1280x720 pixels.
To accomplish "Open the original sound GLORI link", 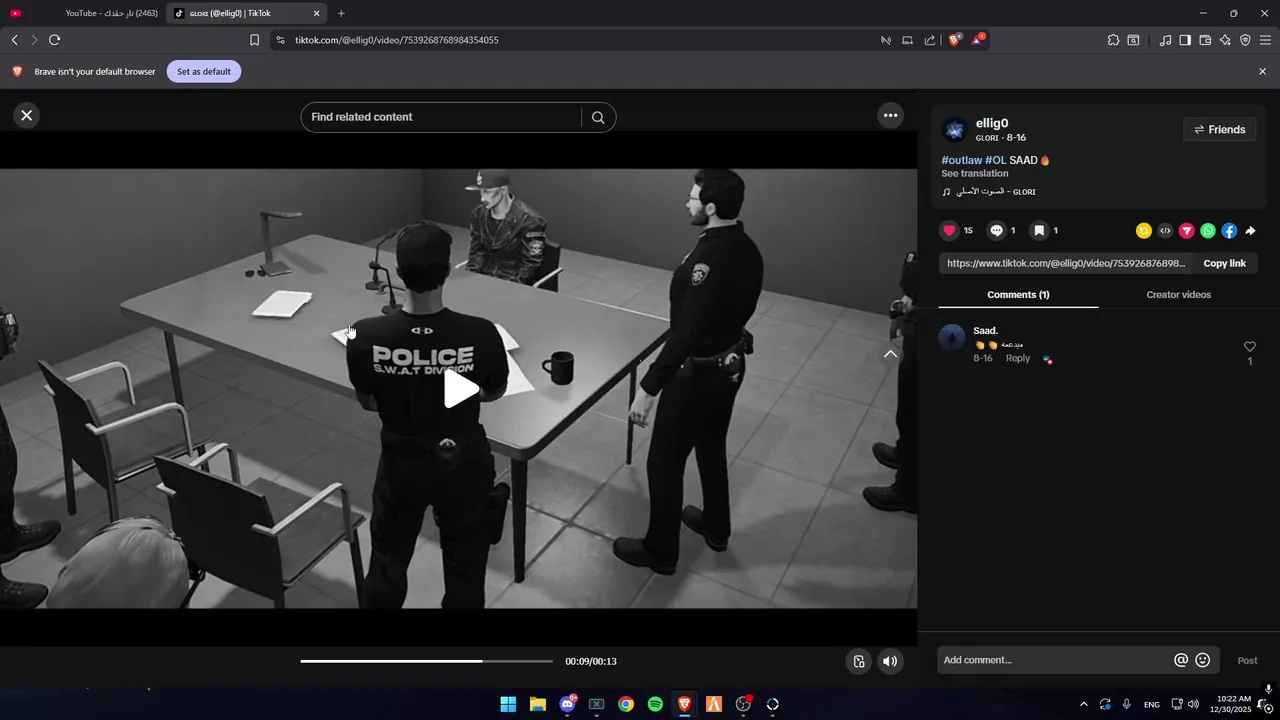I will point(989,192).
